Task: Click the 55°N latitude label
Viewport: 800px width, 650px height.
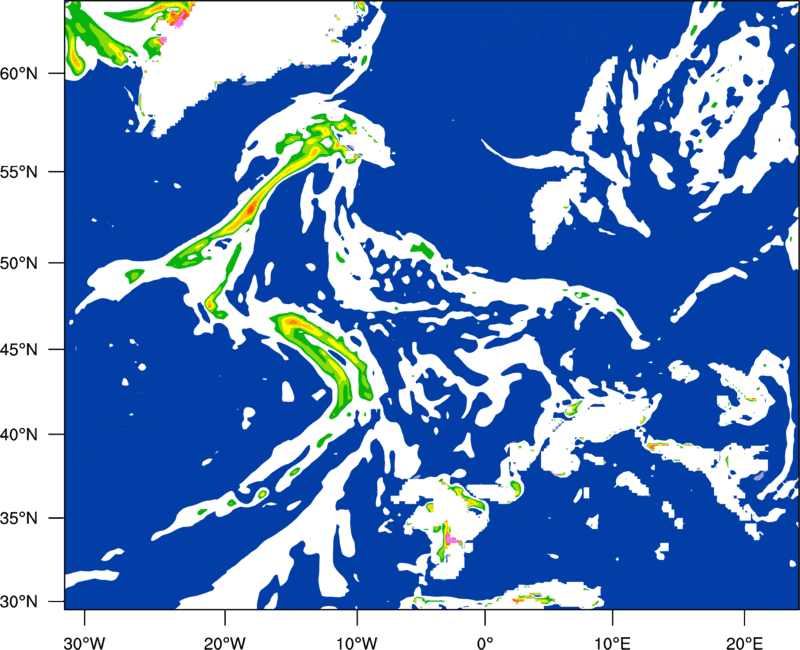Action: [x=19, y=171]
